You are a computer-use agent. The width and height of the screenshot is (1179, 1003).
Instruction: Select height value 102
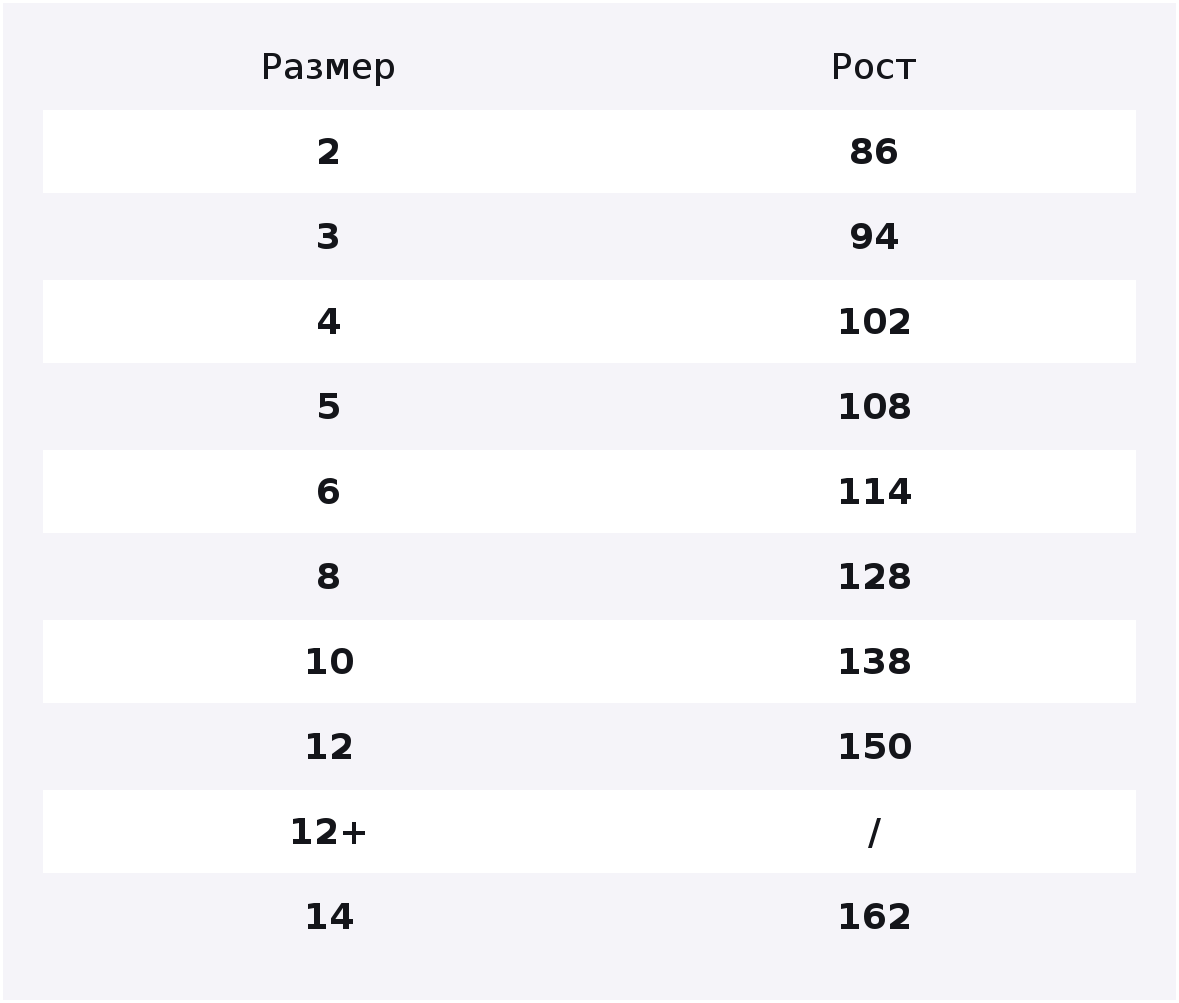coord(874,322)
